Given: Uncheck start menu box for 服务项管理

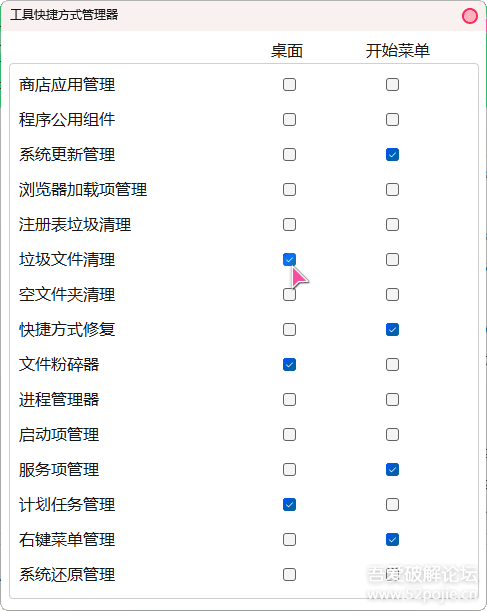Looking at the screenshot, I should 392,470.
